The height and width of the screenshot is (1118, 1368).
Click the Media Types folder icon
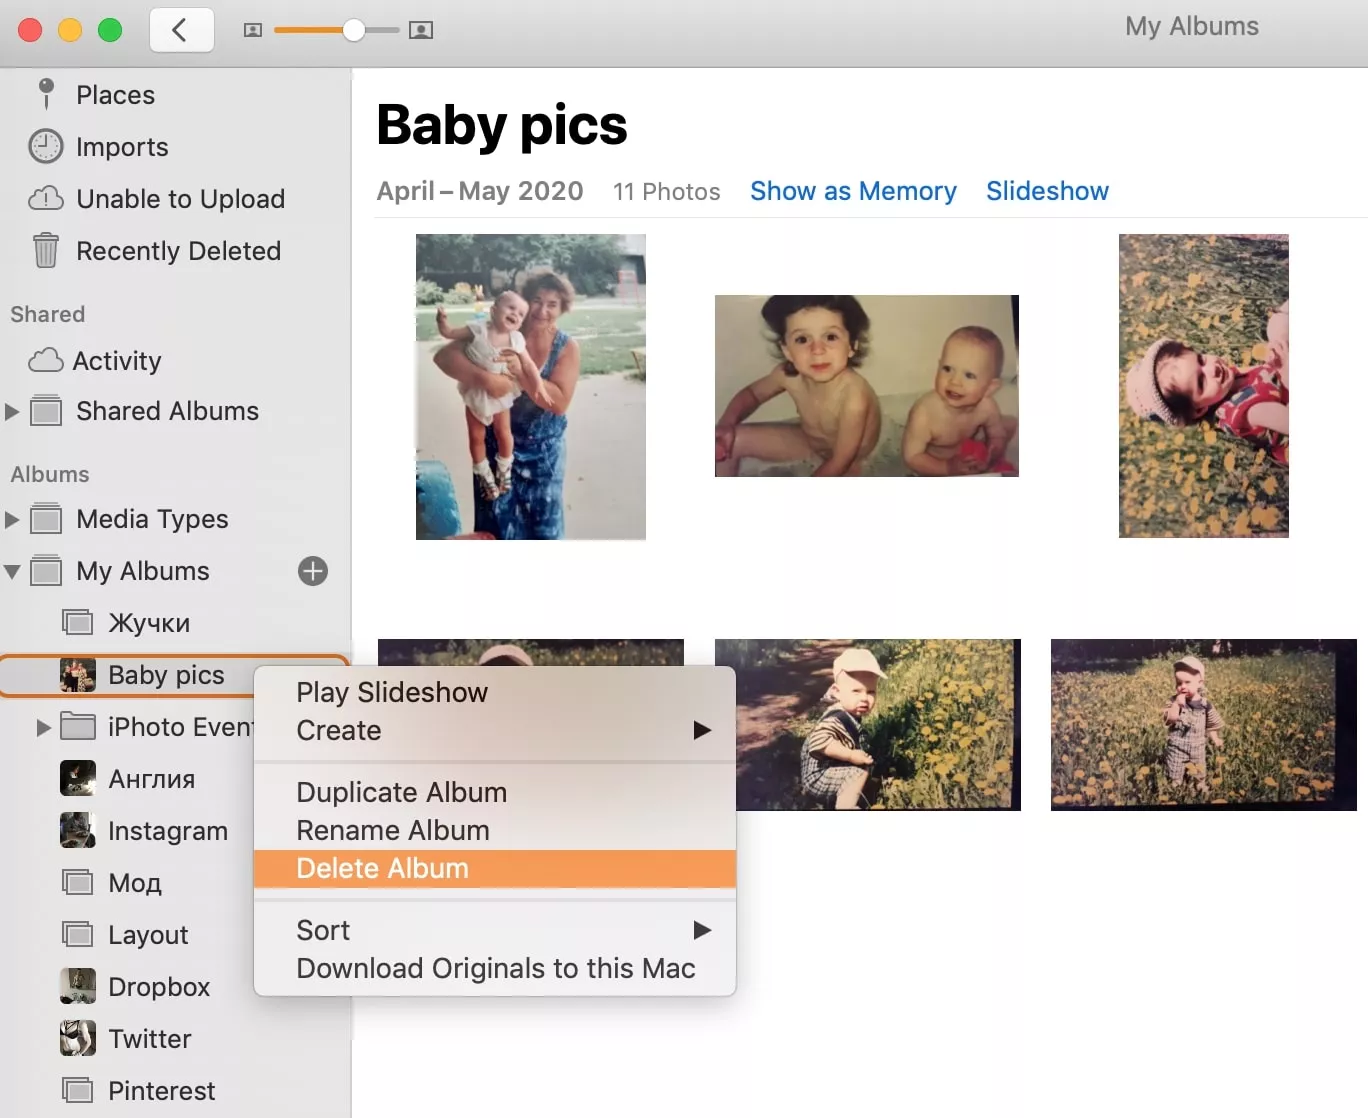pyautogui.click(x=46, y=519)
